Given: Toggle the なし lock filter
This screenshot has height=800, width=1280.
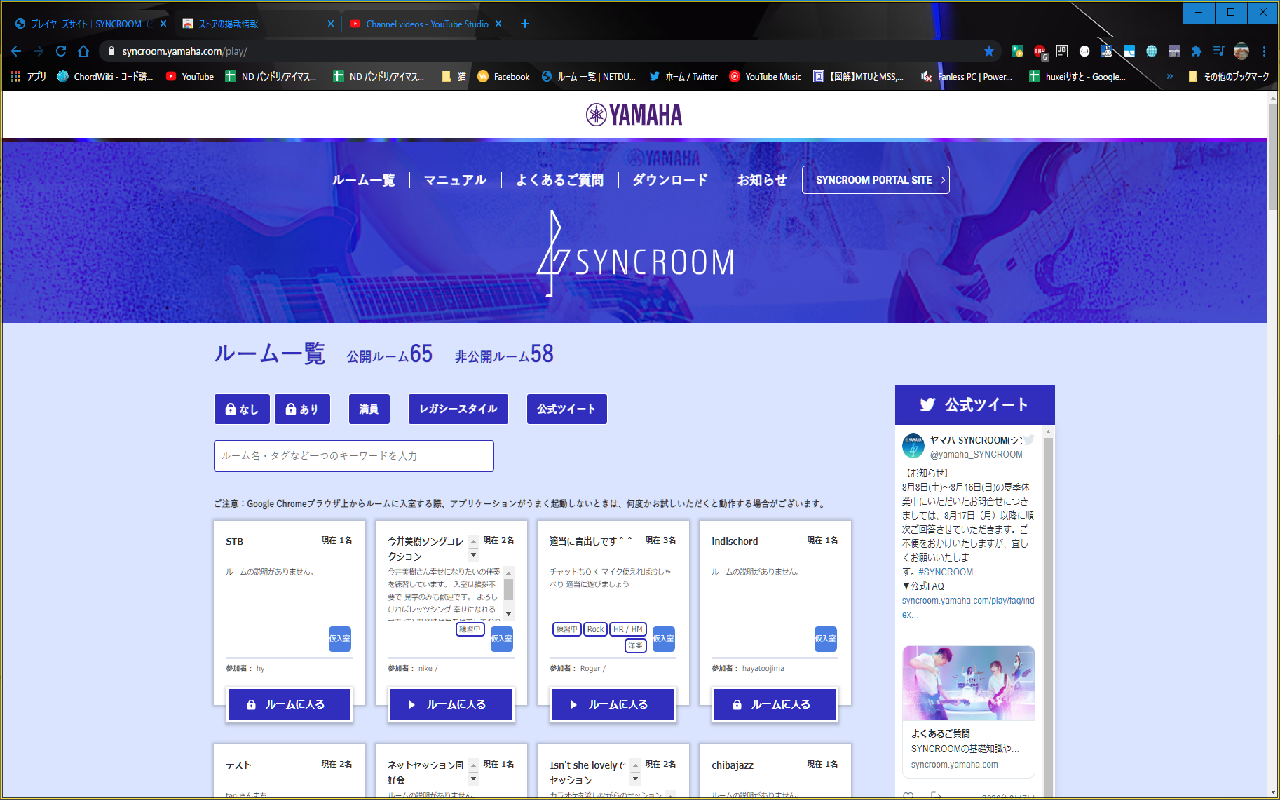Looking at the screenshot, I should 242,409.
